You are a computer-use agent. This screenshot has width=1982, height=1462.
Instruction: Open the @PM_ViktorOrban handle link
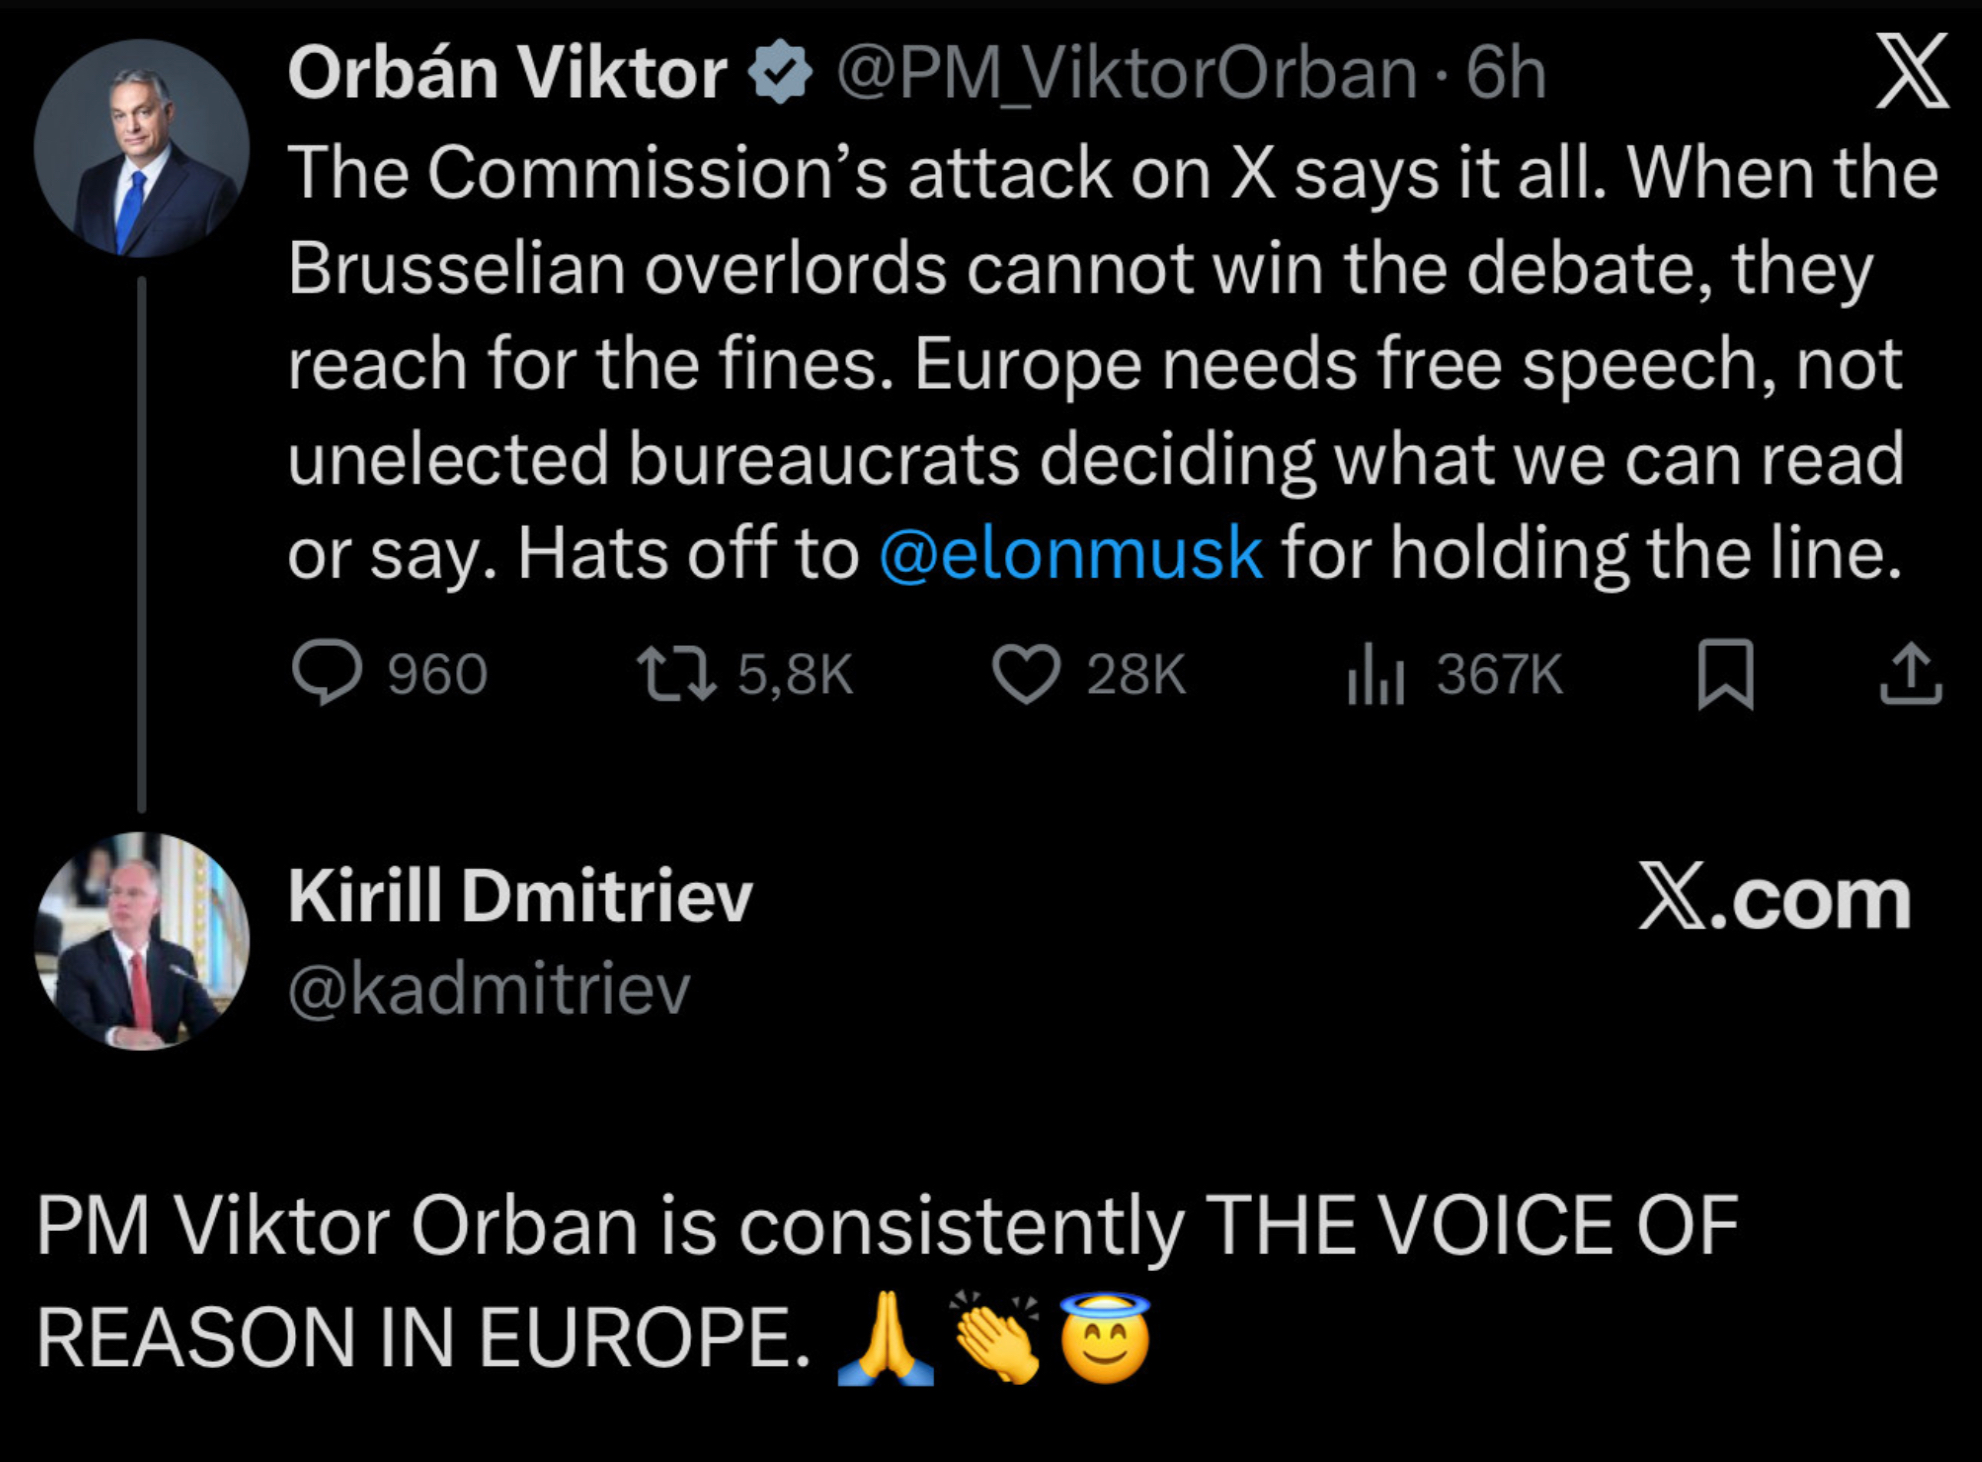coord(1126,73)
